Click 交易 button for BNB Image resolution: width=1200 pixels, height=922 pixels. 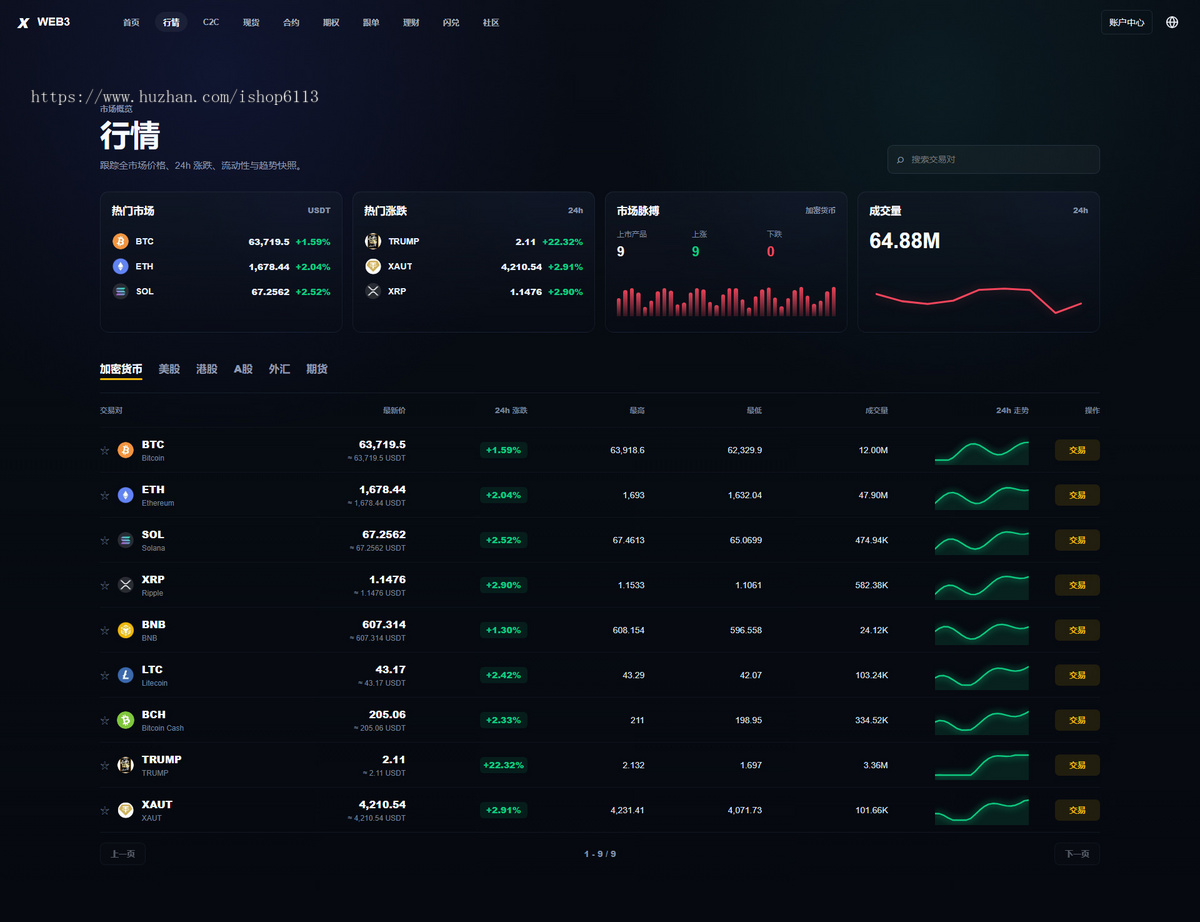[x=1077, y=630]
